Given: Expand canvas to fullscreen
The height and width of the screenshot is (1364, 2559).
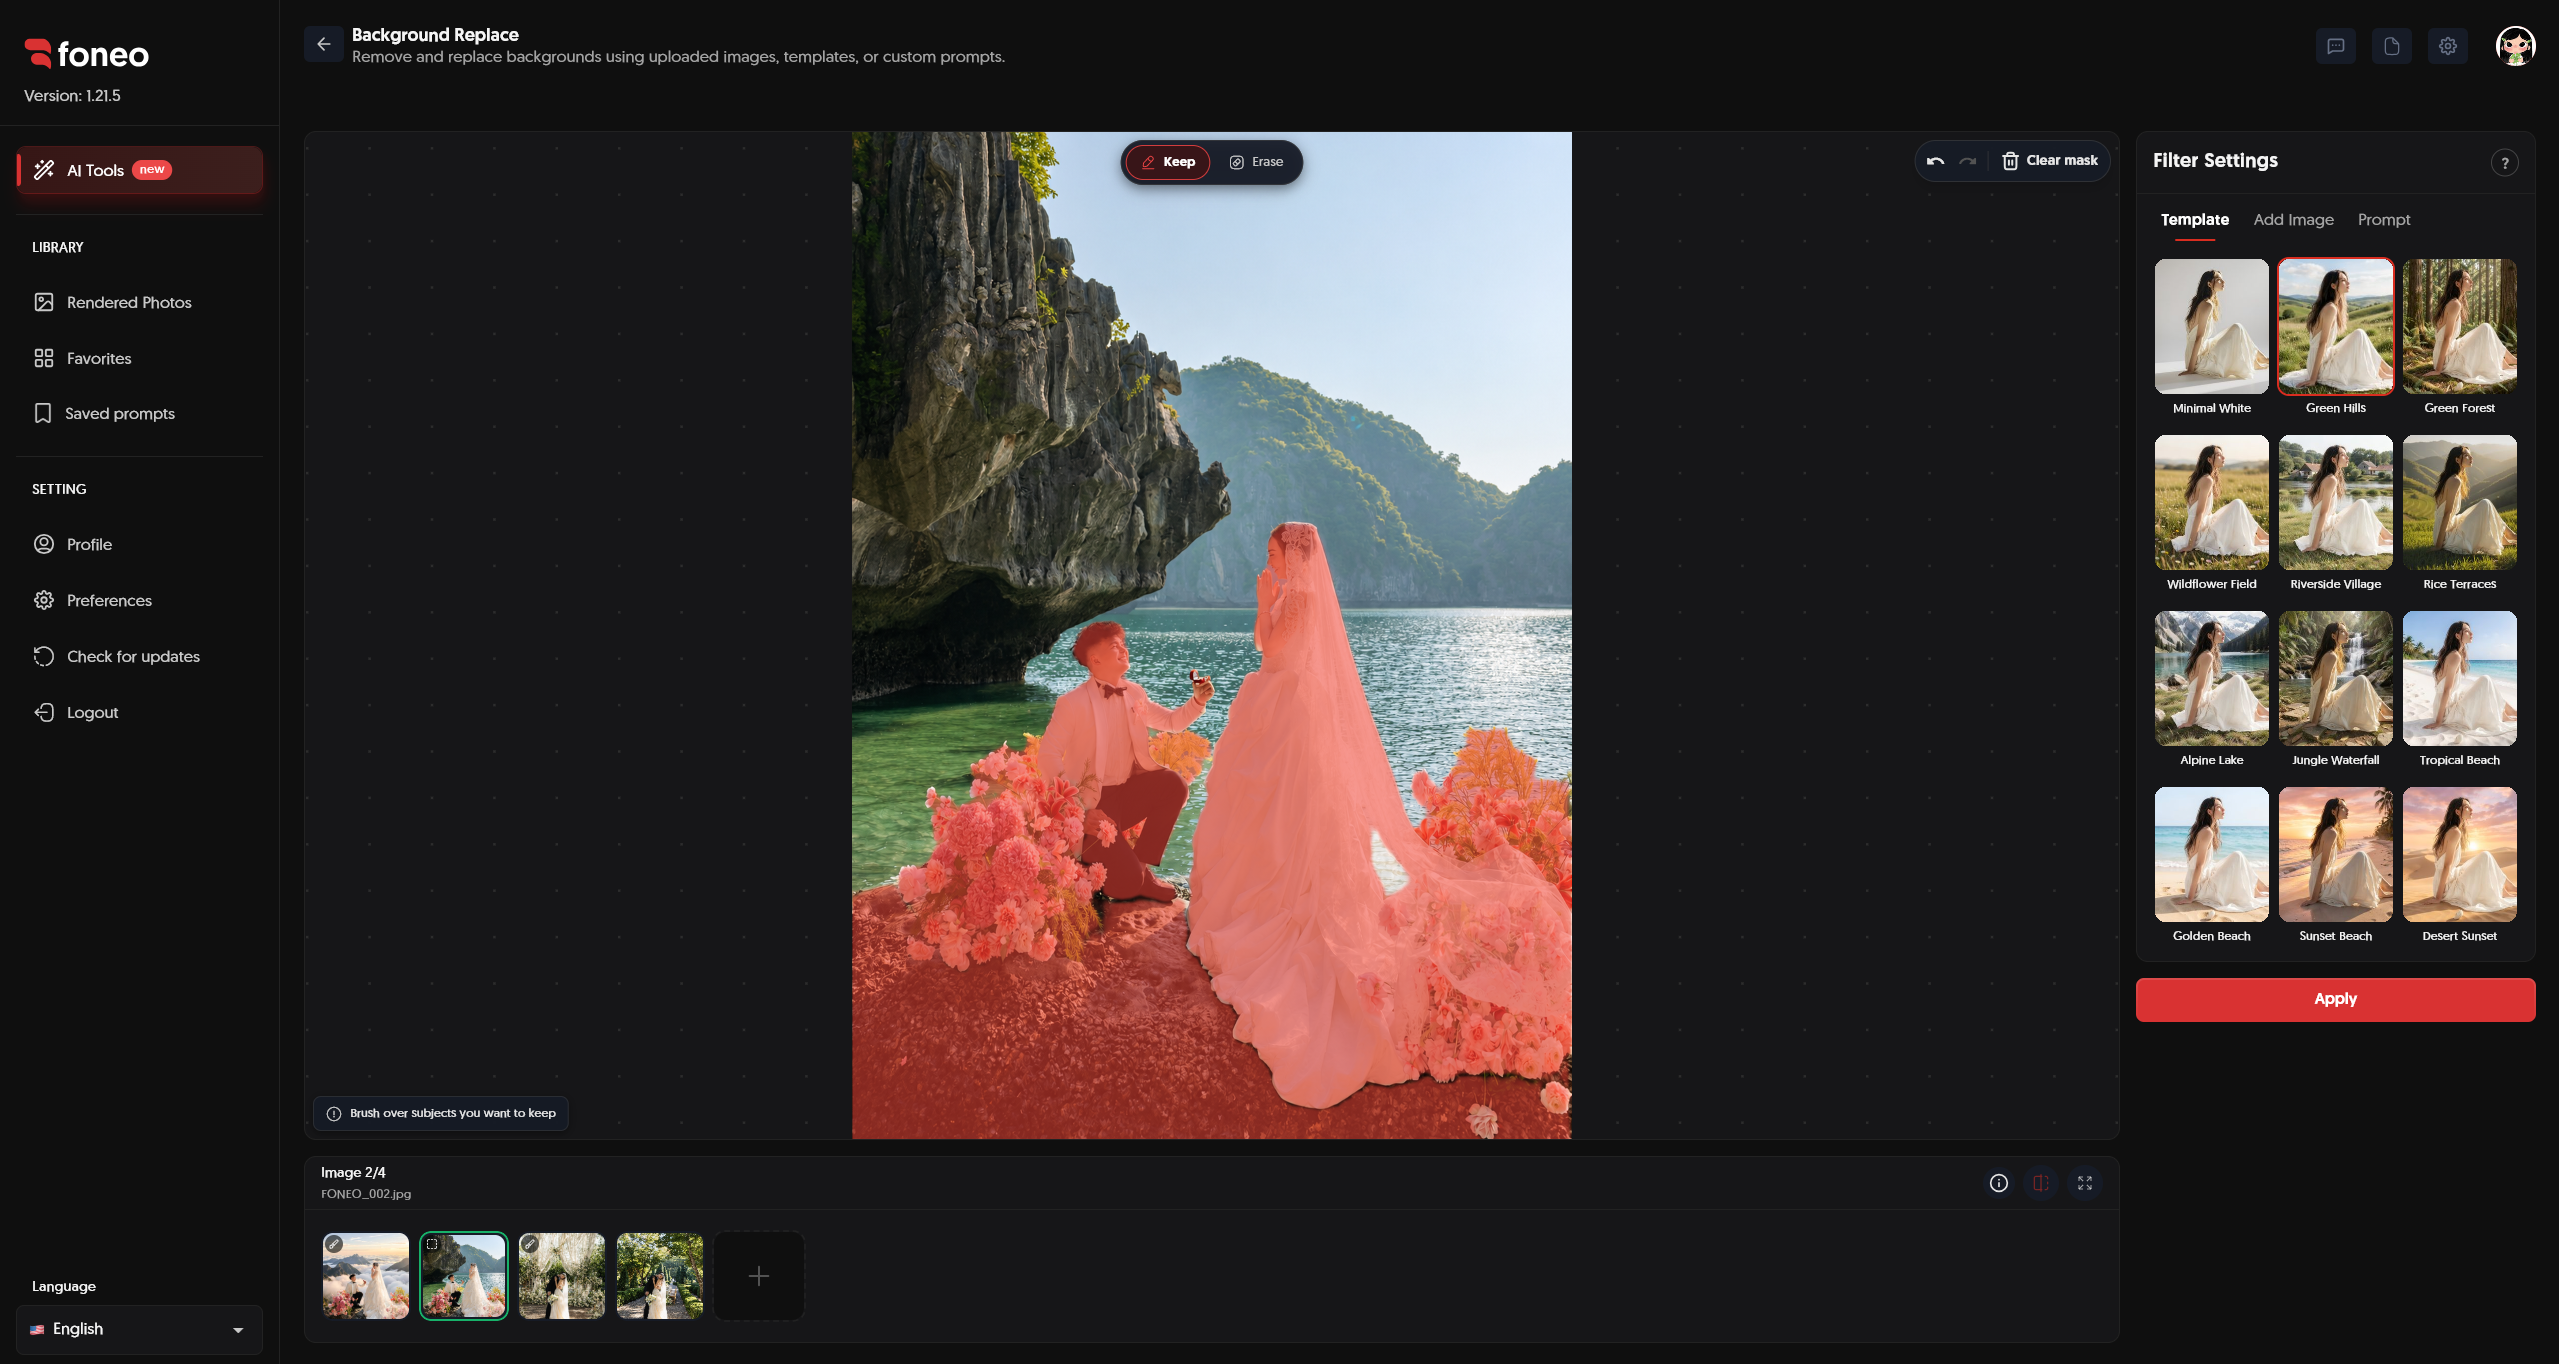Looking at the screenshot, I should pos(2085,1183).
